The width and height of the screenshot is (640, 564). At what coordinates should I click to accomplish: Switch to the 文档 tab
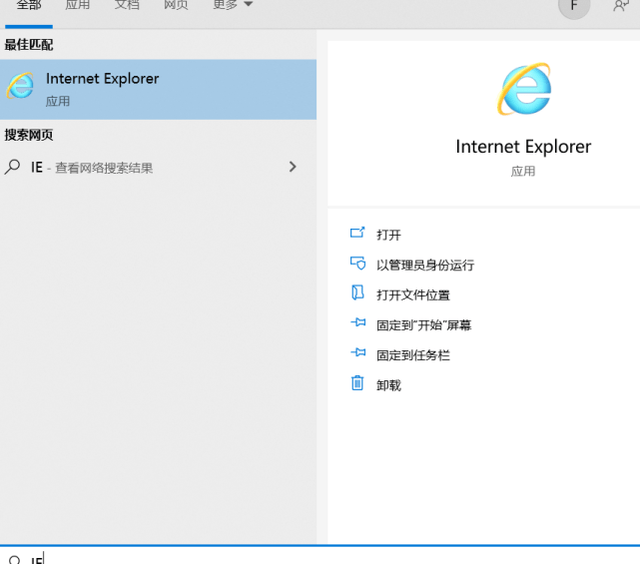(127, 5)
